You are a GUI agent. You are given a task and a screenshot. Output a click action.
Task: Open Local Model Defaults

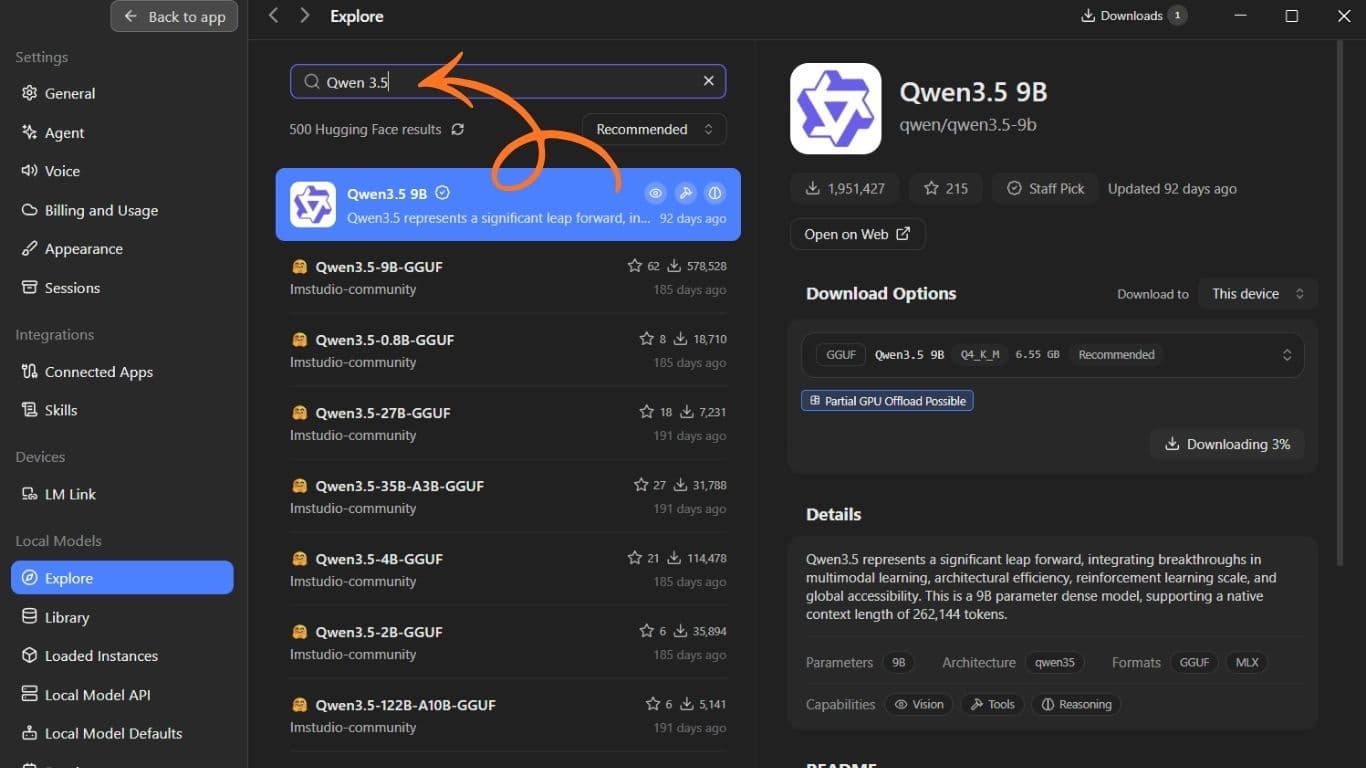[122, 733]
